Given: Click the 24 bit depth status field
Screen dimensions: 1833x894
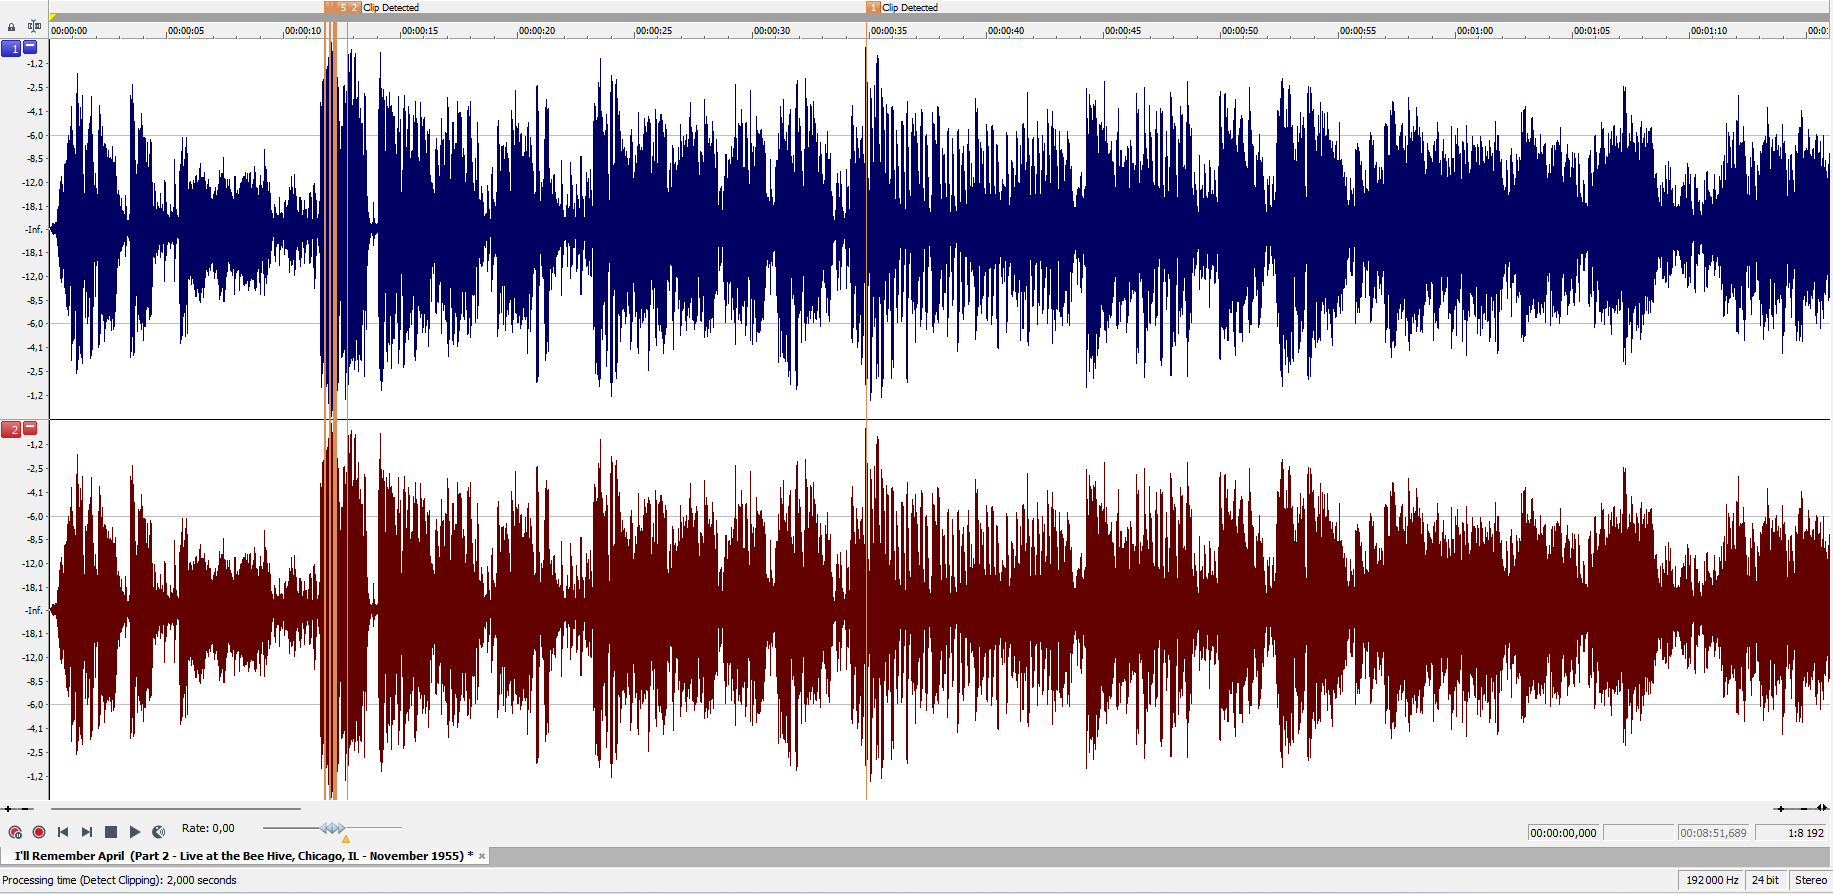Looking at the screenshot, I should pos(1765,880).
